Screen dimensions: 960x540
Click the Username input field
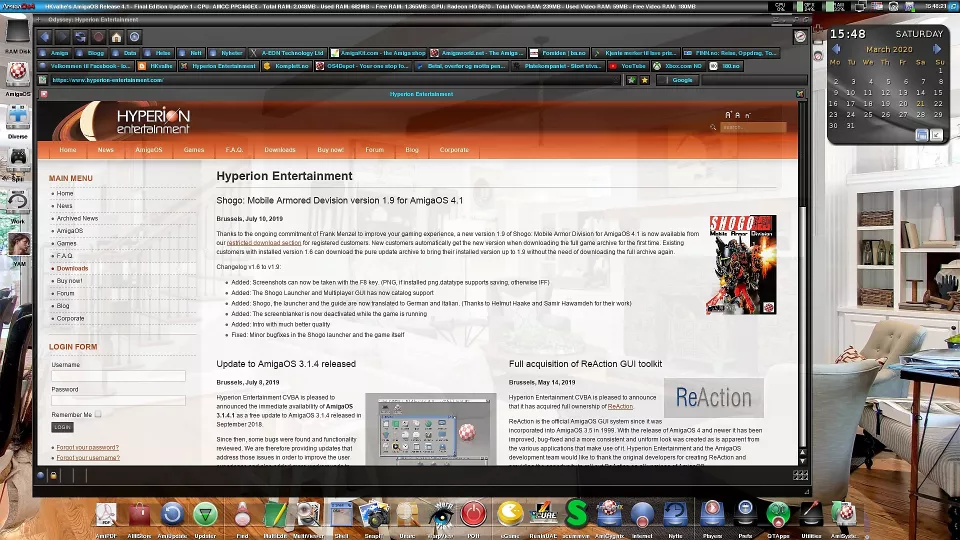(x=118, y=376)
